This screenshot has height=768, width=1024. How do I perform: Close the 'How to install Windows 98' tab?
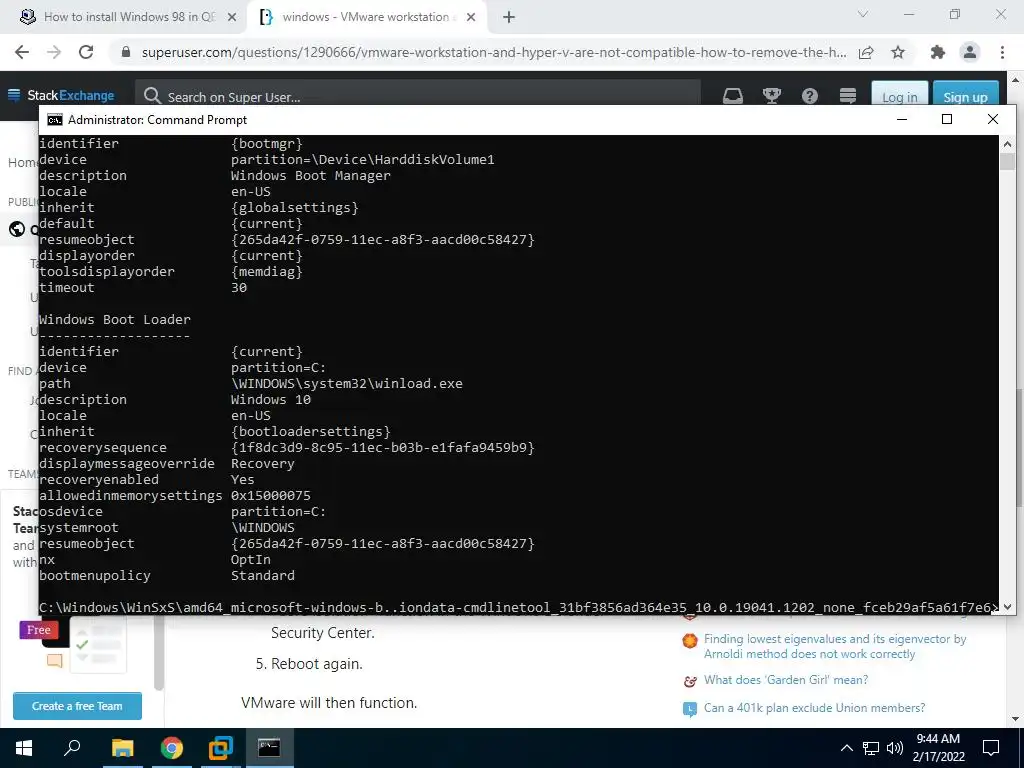pos(232,17)
